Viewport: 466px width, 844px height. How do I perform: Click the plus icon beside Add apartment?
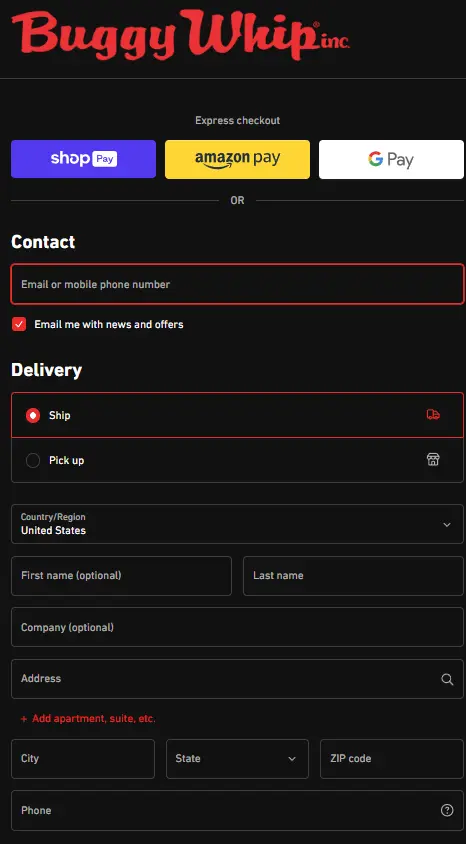tap(24, 719)
